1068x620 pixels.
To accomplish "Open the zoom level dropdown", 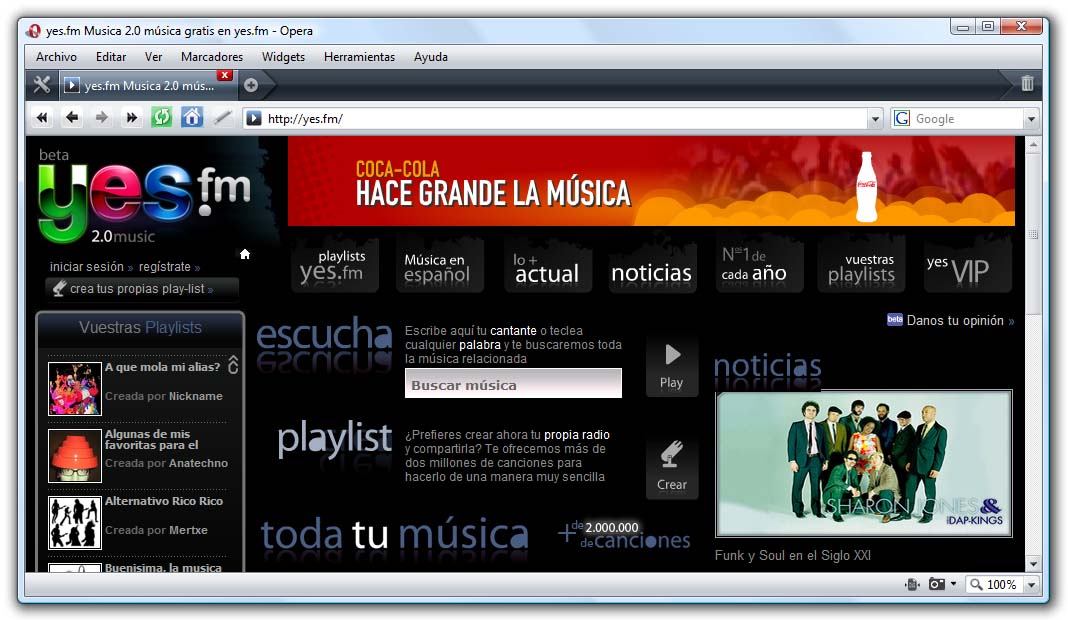I will [x=1031, y=585].
